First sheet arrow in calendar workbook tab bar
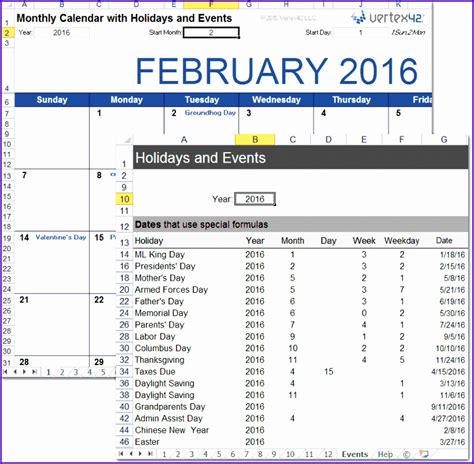Screen dimensions: 474x464 pyautogui.click(x=6, y=371)
